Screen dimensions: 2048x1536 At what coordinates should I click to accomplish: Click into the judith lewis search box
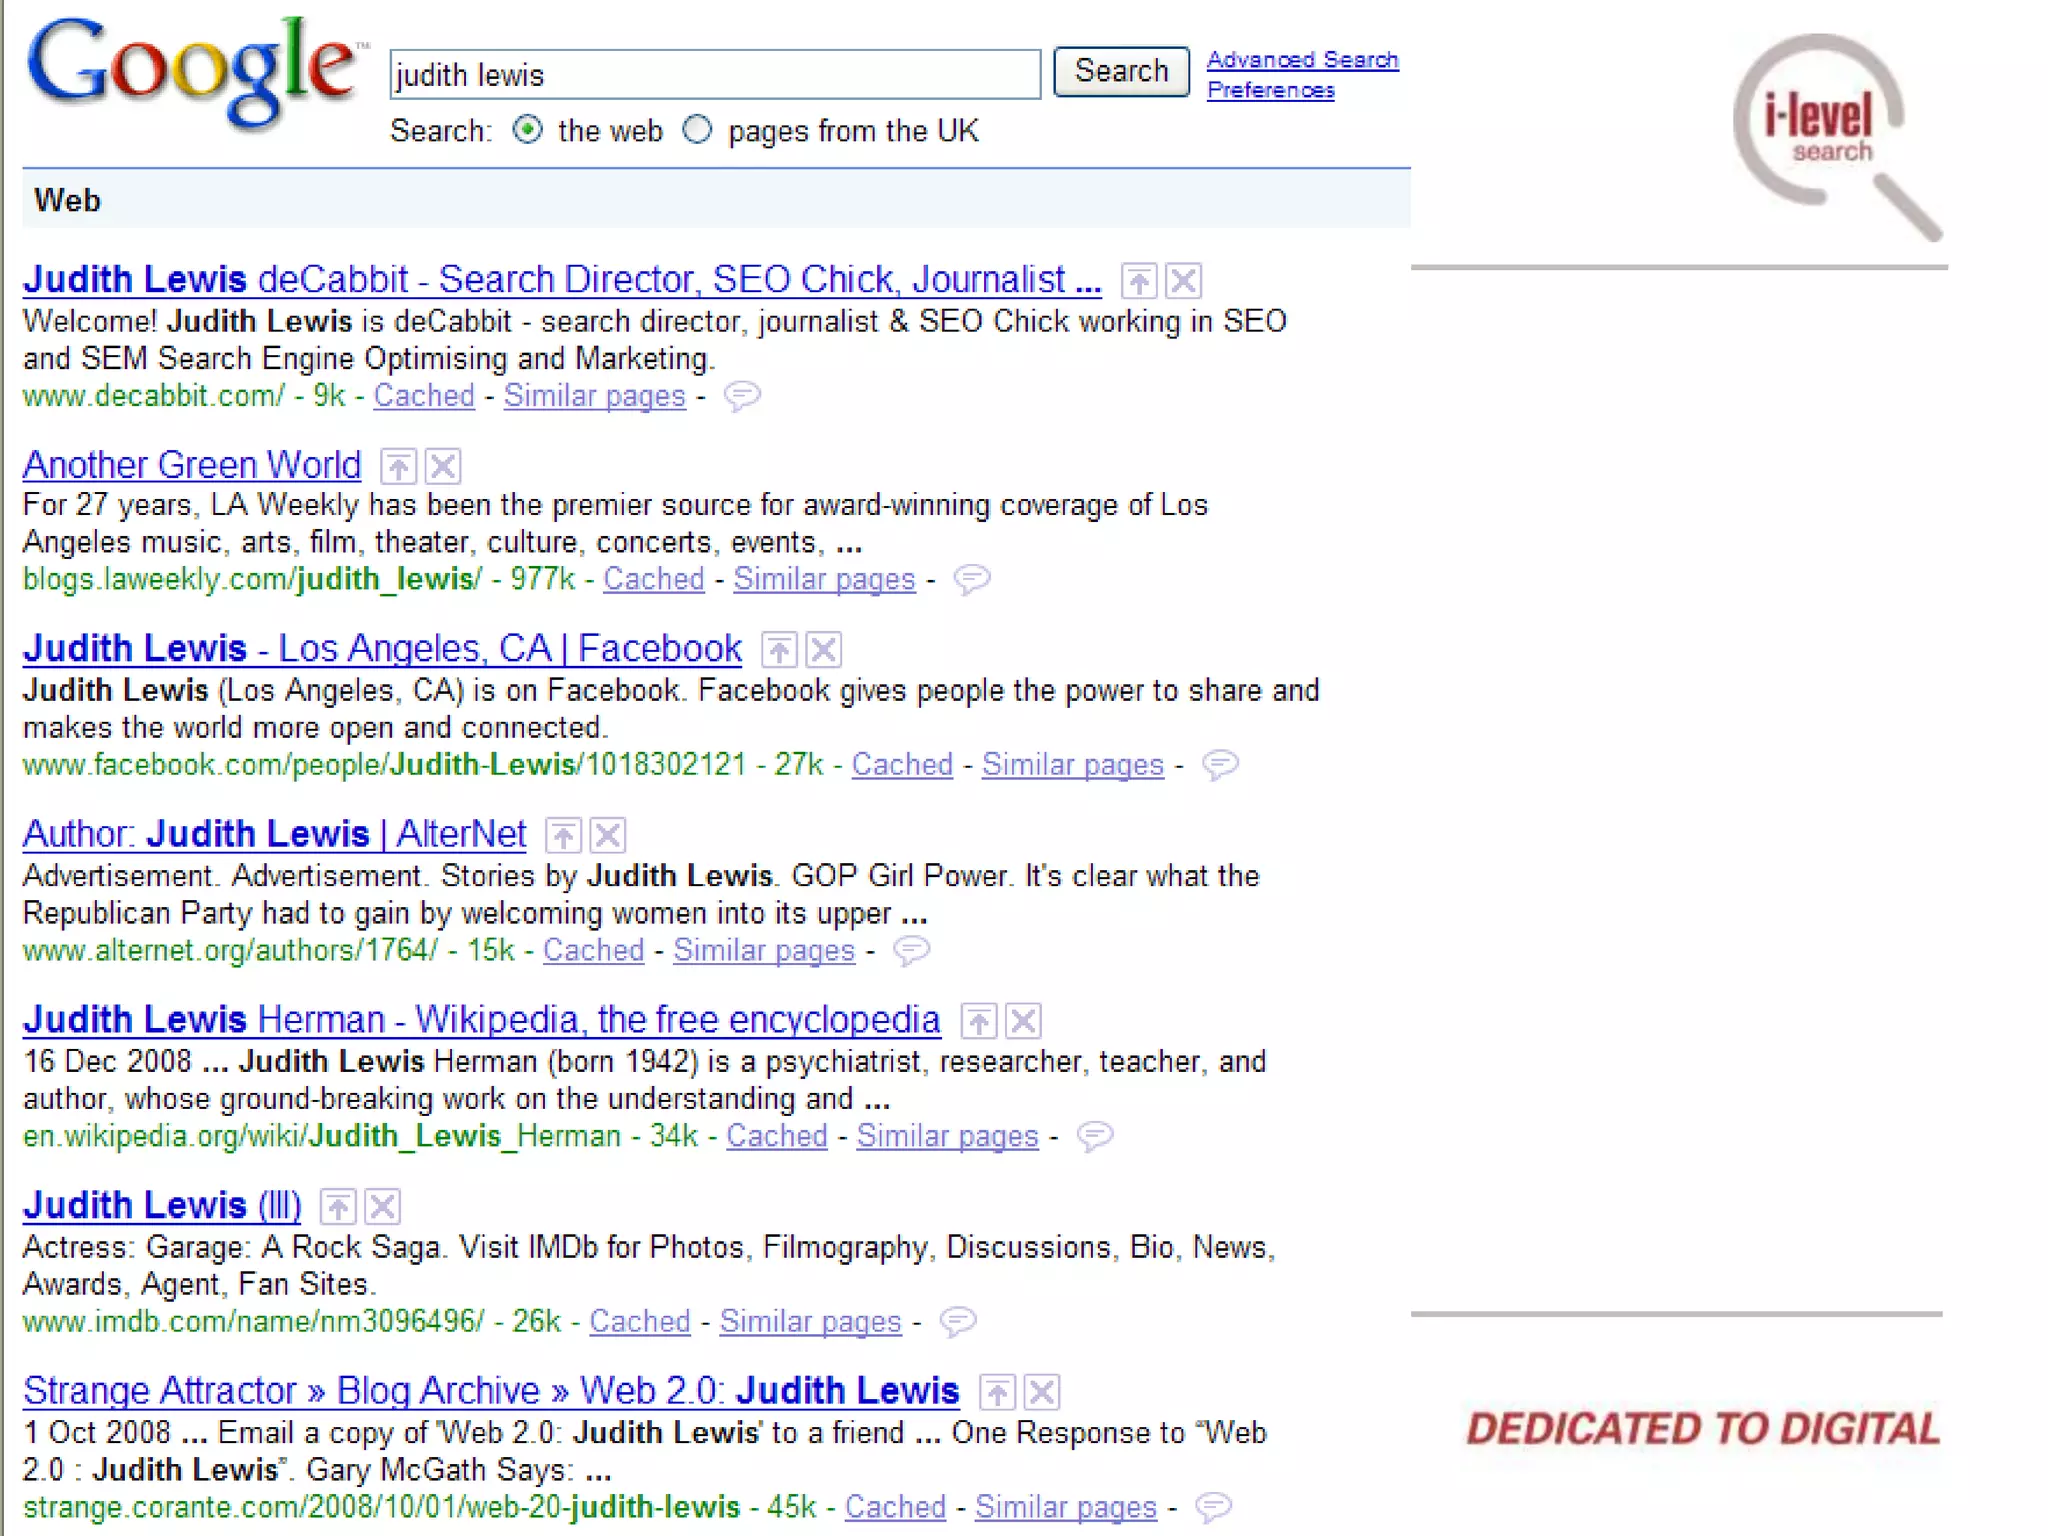coord(714,75)
